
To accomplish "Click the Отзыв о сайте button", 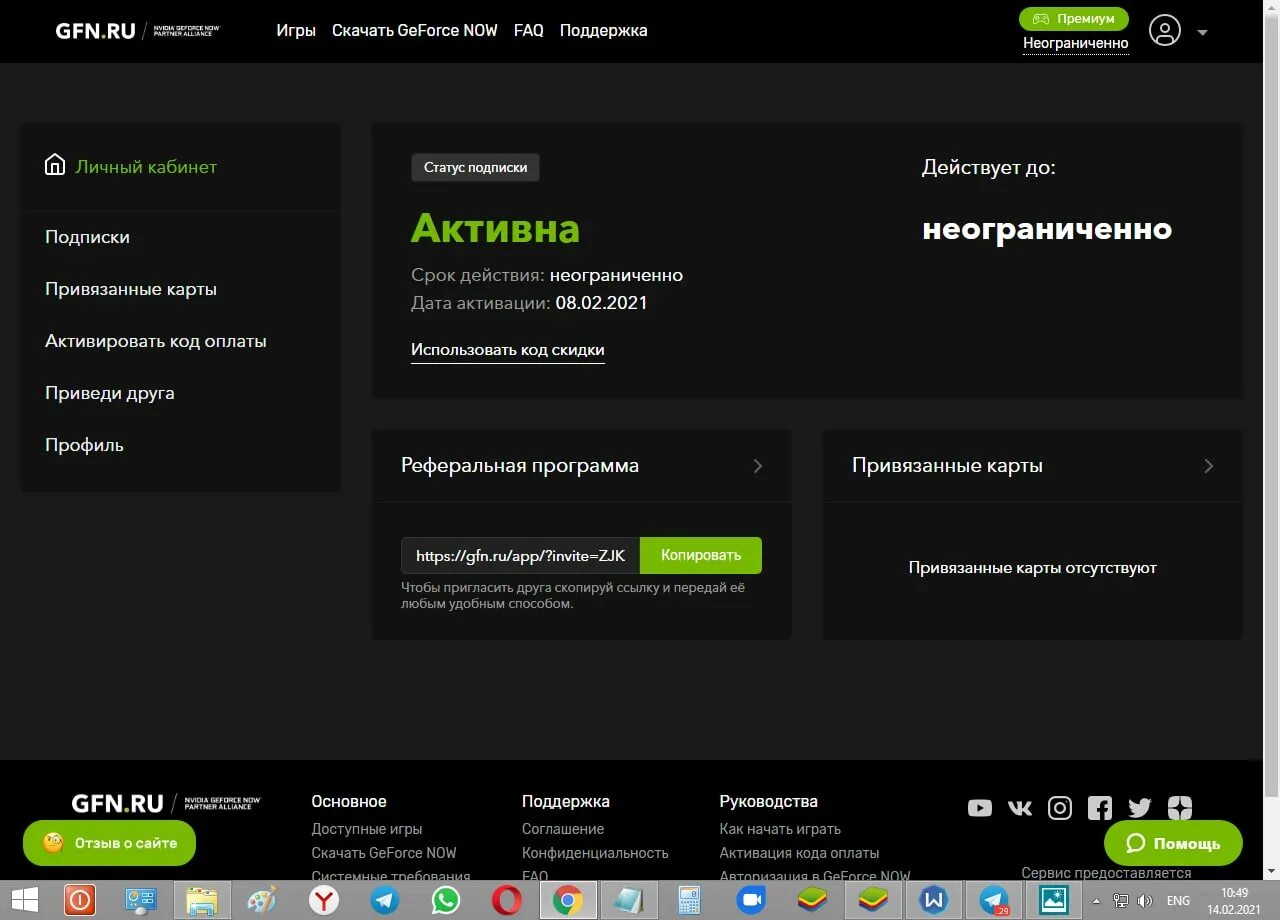I will click(110, 843).
